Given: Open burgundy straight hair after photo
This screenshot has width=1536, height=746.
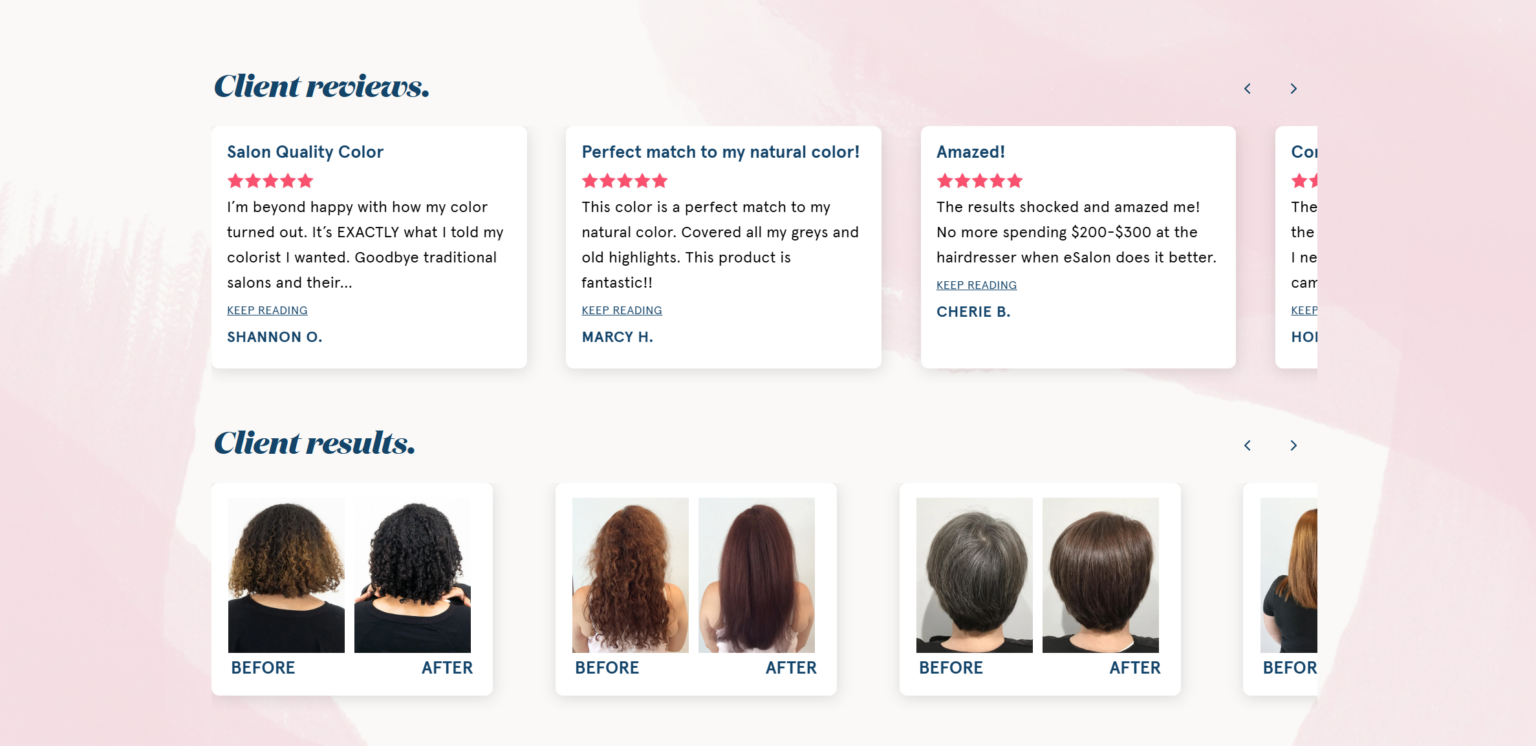Looking at the screenshot, I should point(756,575).
